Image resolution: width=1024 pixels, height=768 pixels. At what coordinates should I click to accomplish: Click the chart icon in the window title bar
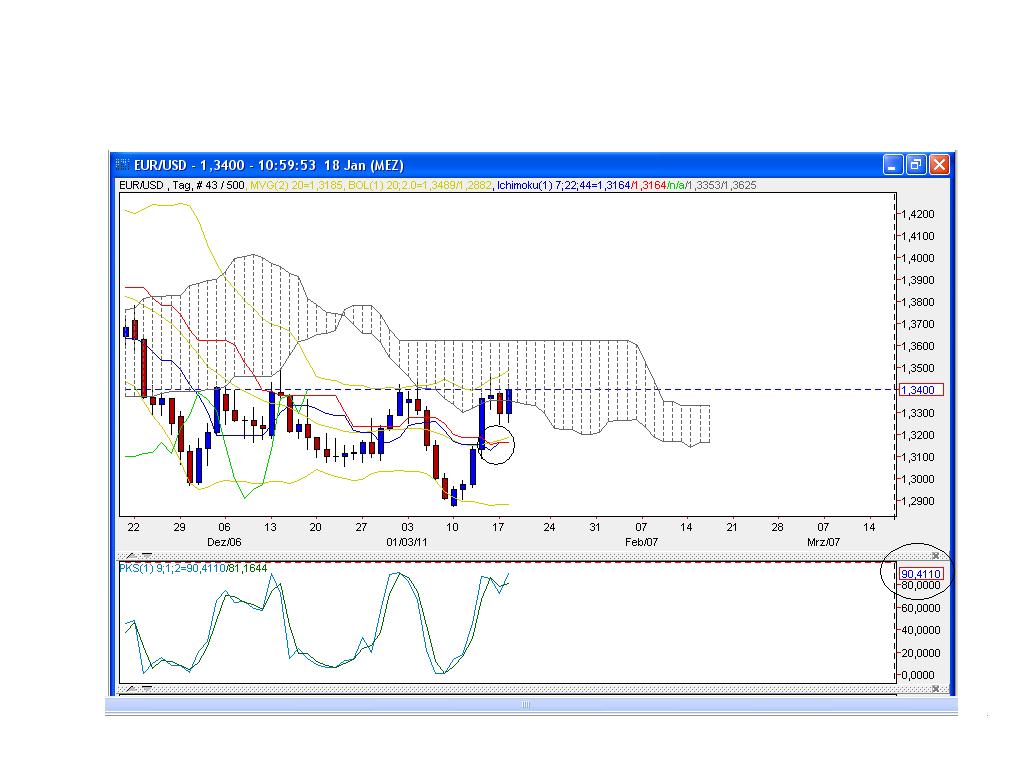[x=124, y=165]
